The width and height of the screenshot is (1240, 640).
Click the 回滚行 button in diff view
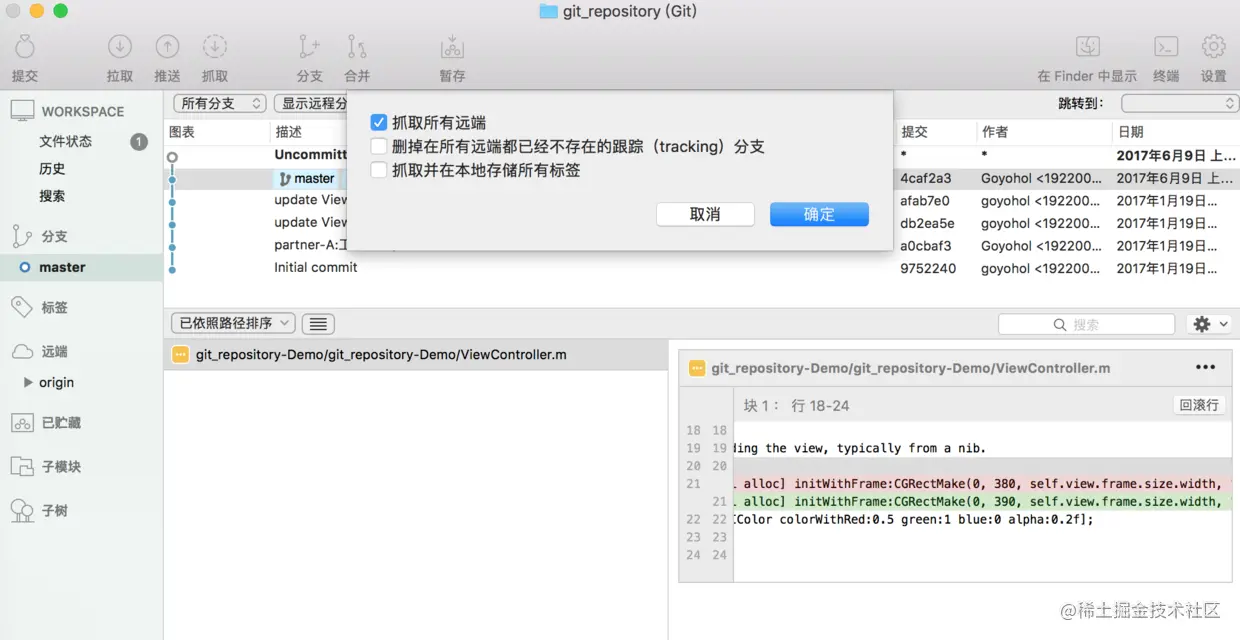1199,405
